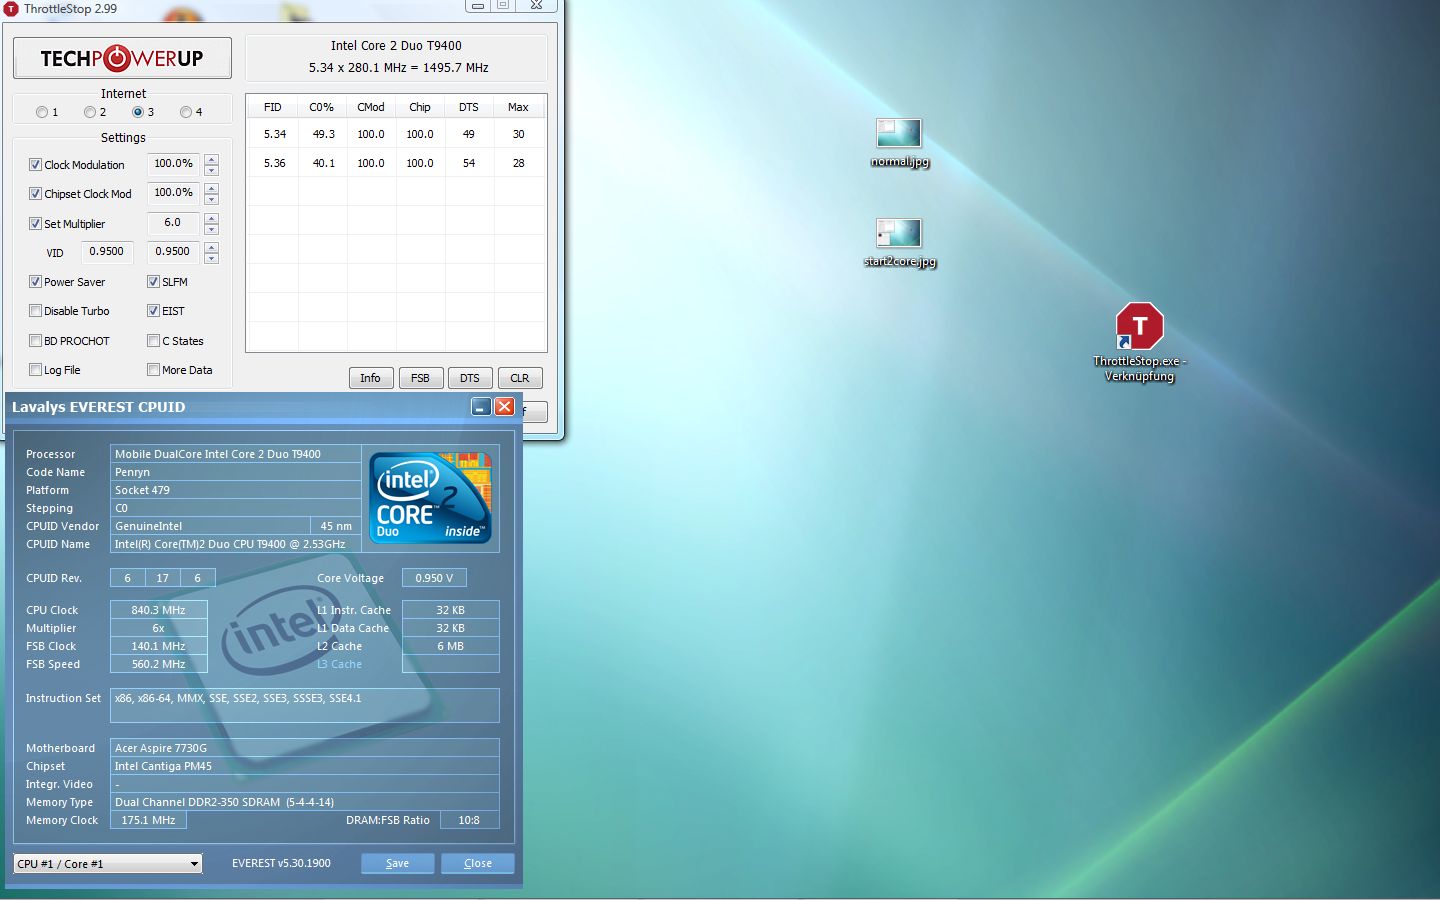Image resolution: width=1440 pixels, height=900 pixels.
Task: Toggle the EIST checkbox
Action: tap(154, 311)
